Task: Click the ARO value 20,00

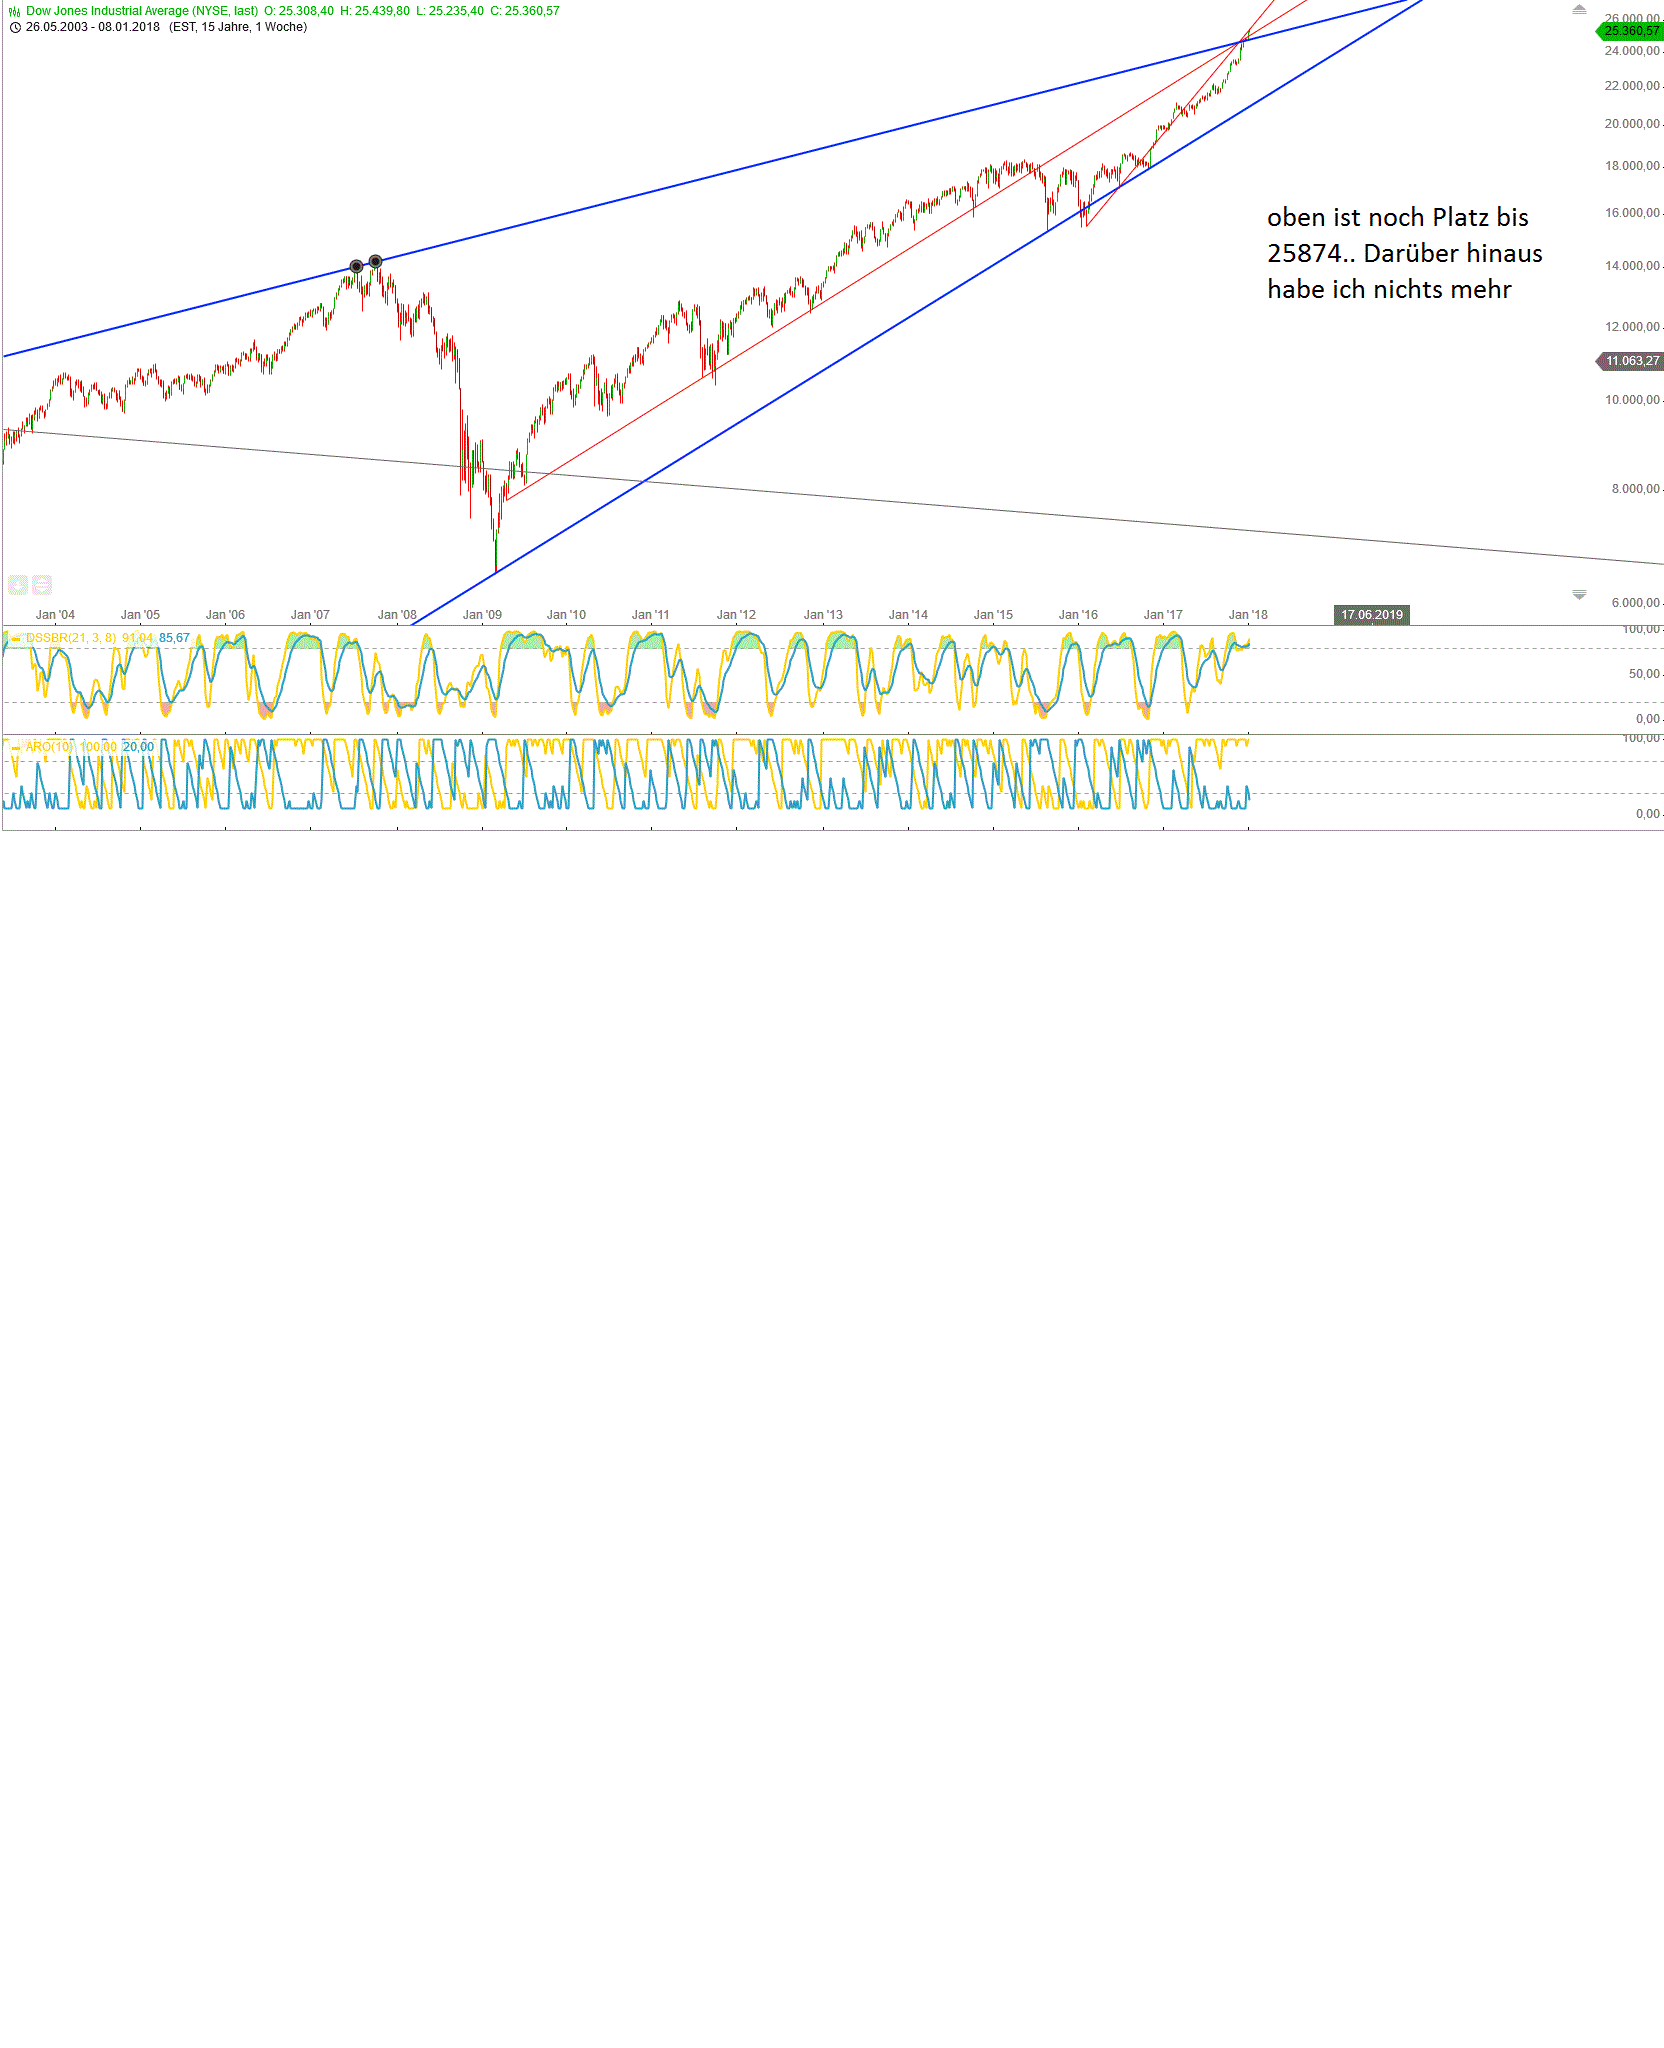Action: pyautogui.click(x=139, y=747)
